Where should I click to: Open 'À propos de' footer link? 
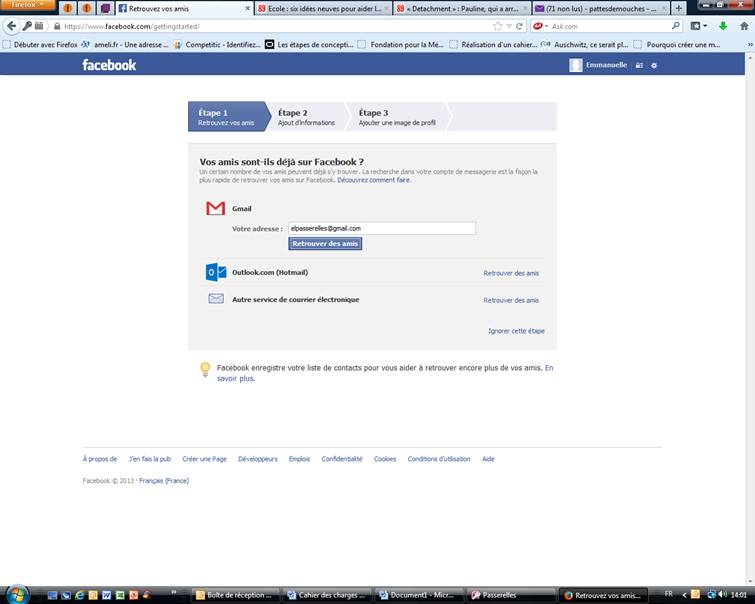(x=100, y=459)
